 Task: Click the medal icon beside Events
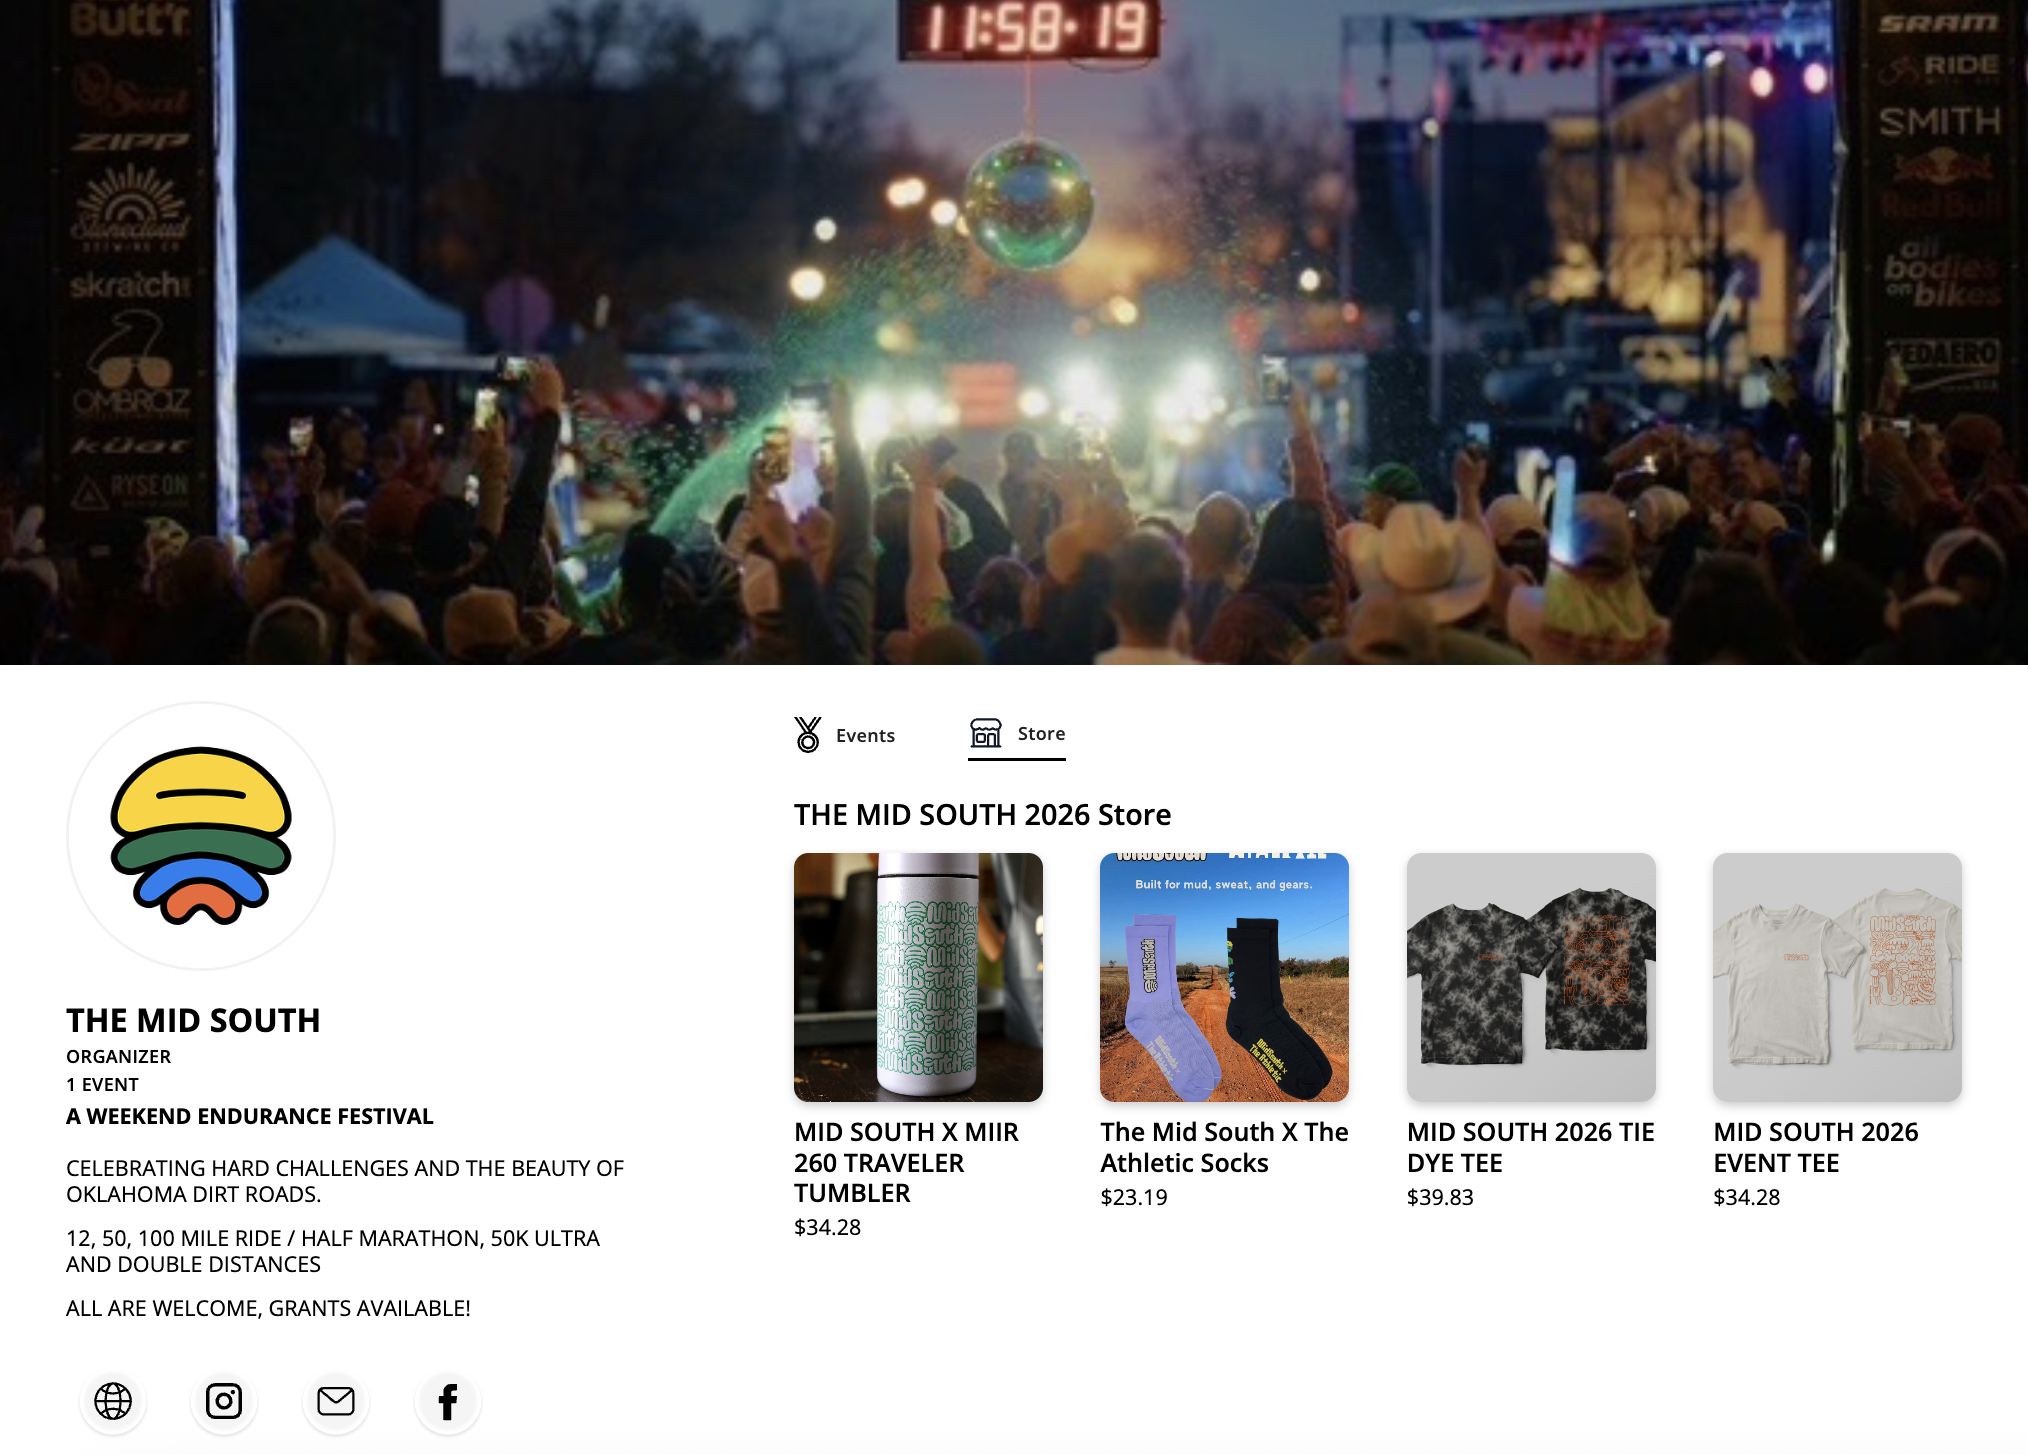pyautogui.click(x=808, y=735)
